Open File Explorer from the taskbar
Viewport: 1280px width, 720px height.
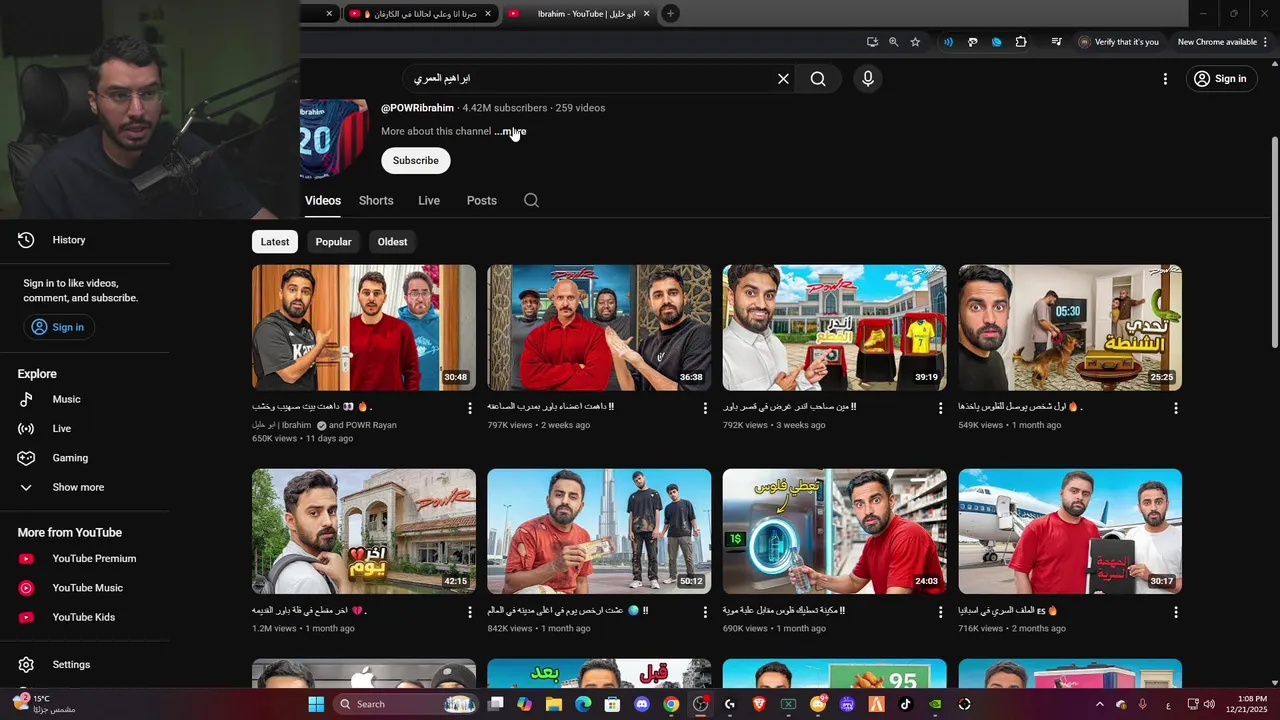pyautogui.click(x=554, y=704)
